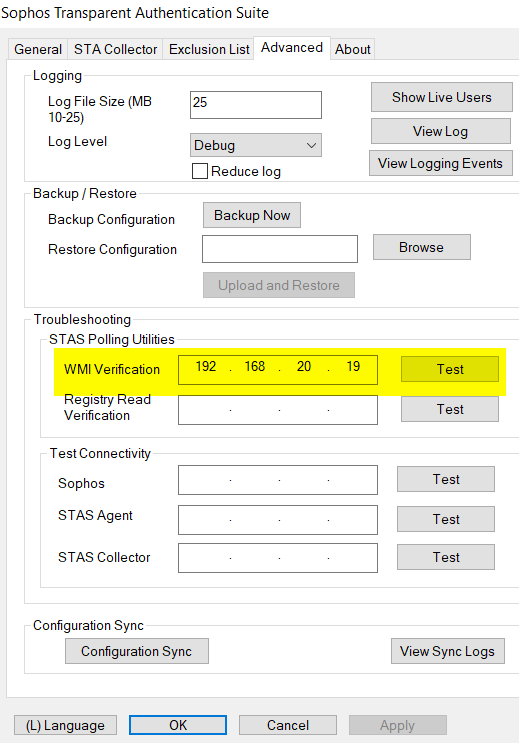Enable the Reduce log checkbox
Screen dimensions: 519x743
(200, 171)
